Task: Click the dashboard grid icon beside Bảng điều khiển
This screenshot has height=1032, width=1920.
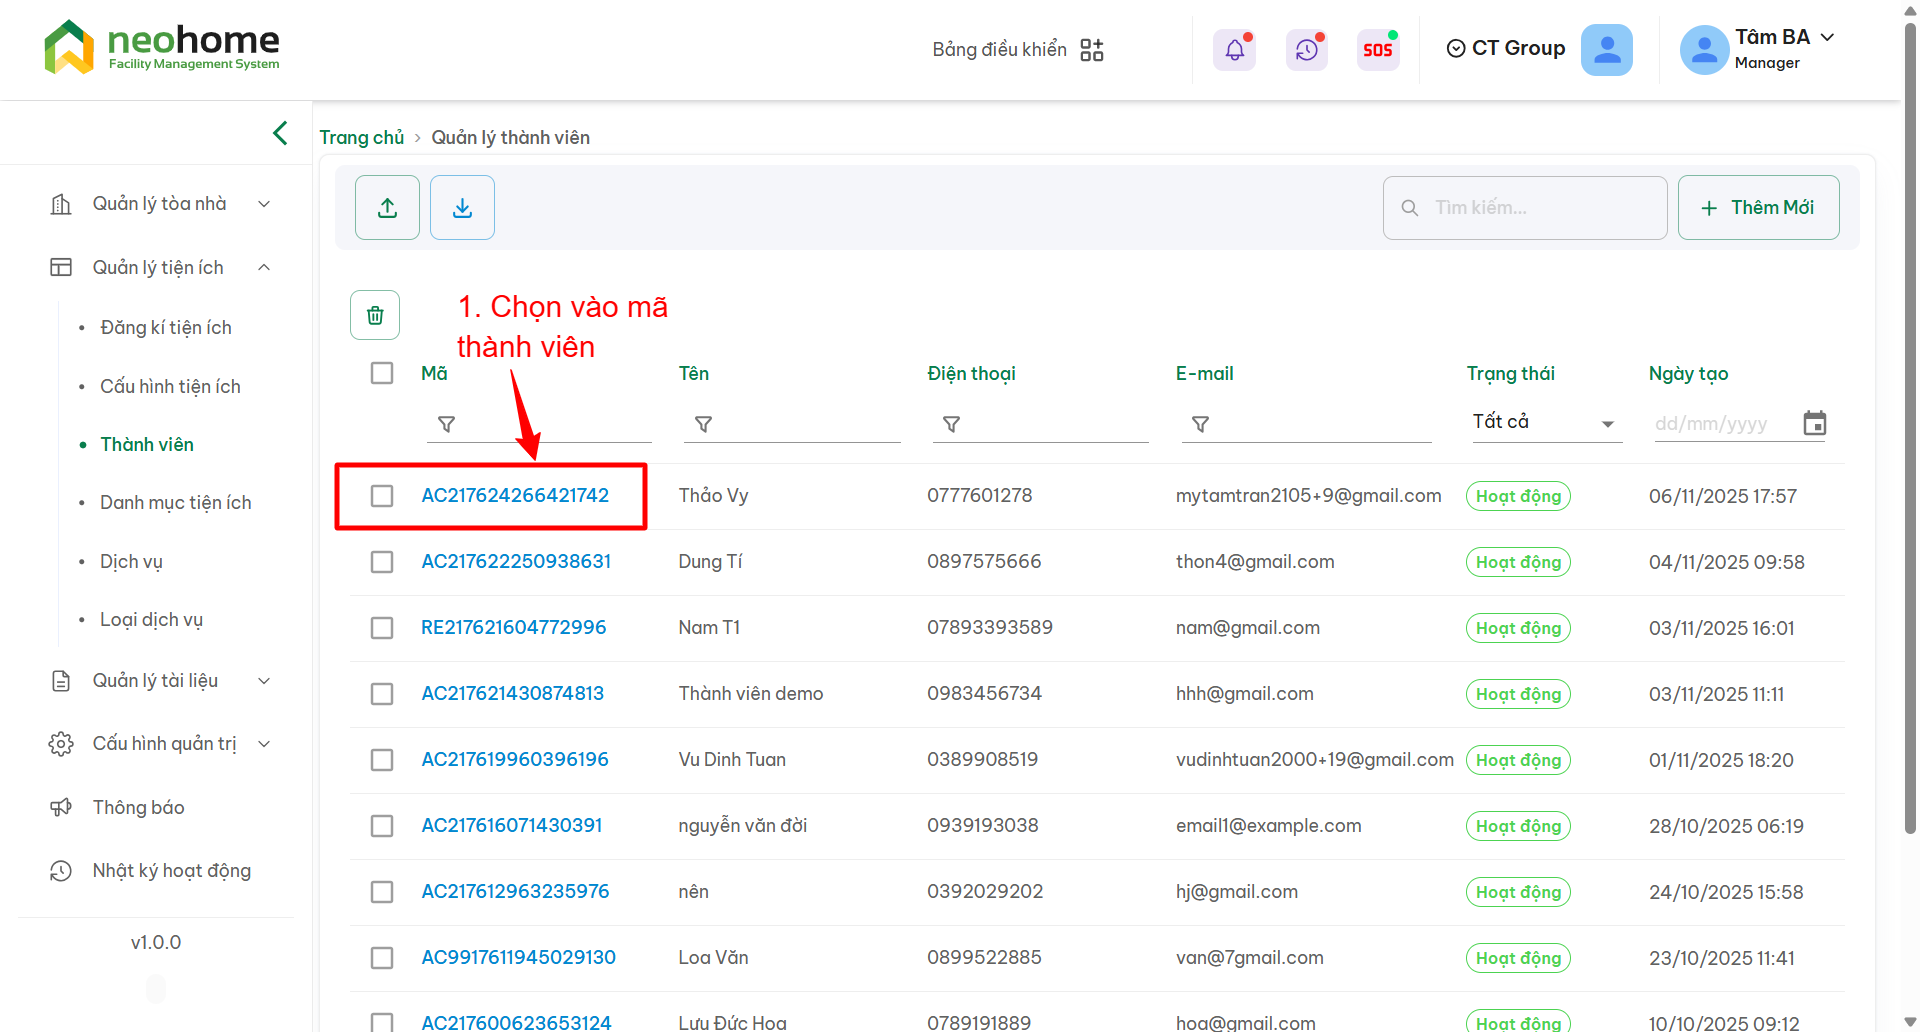Action: 1092,50
